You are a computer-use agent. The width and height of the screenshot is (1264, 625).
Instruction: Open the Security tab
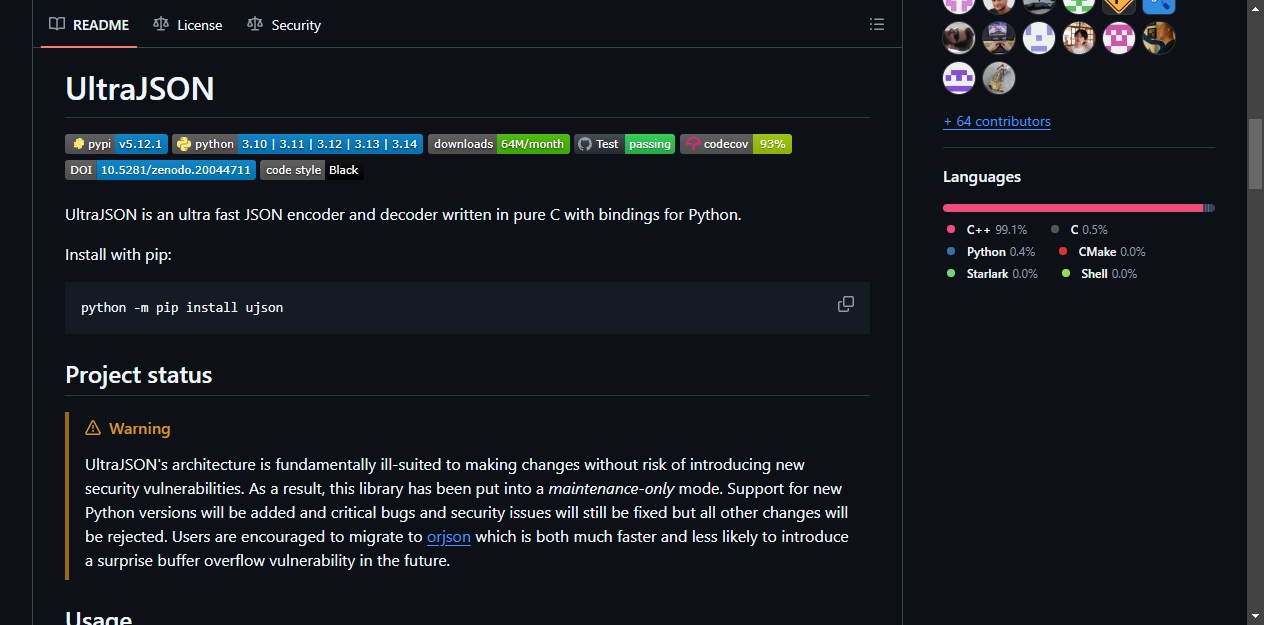[284, 25]
